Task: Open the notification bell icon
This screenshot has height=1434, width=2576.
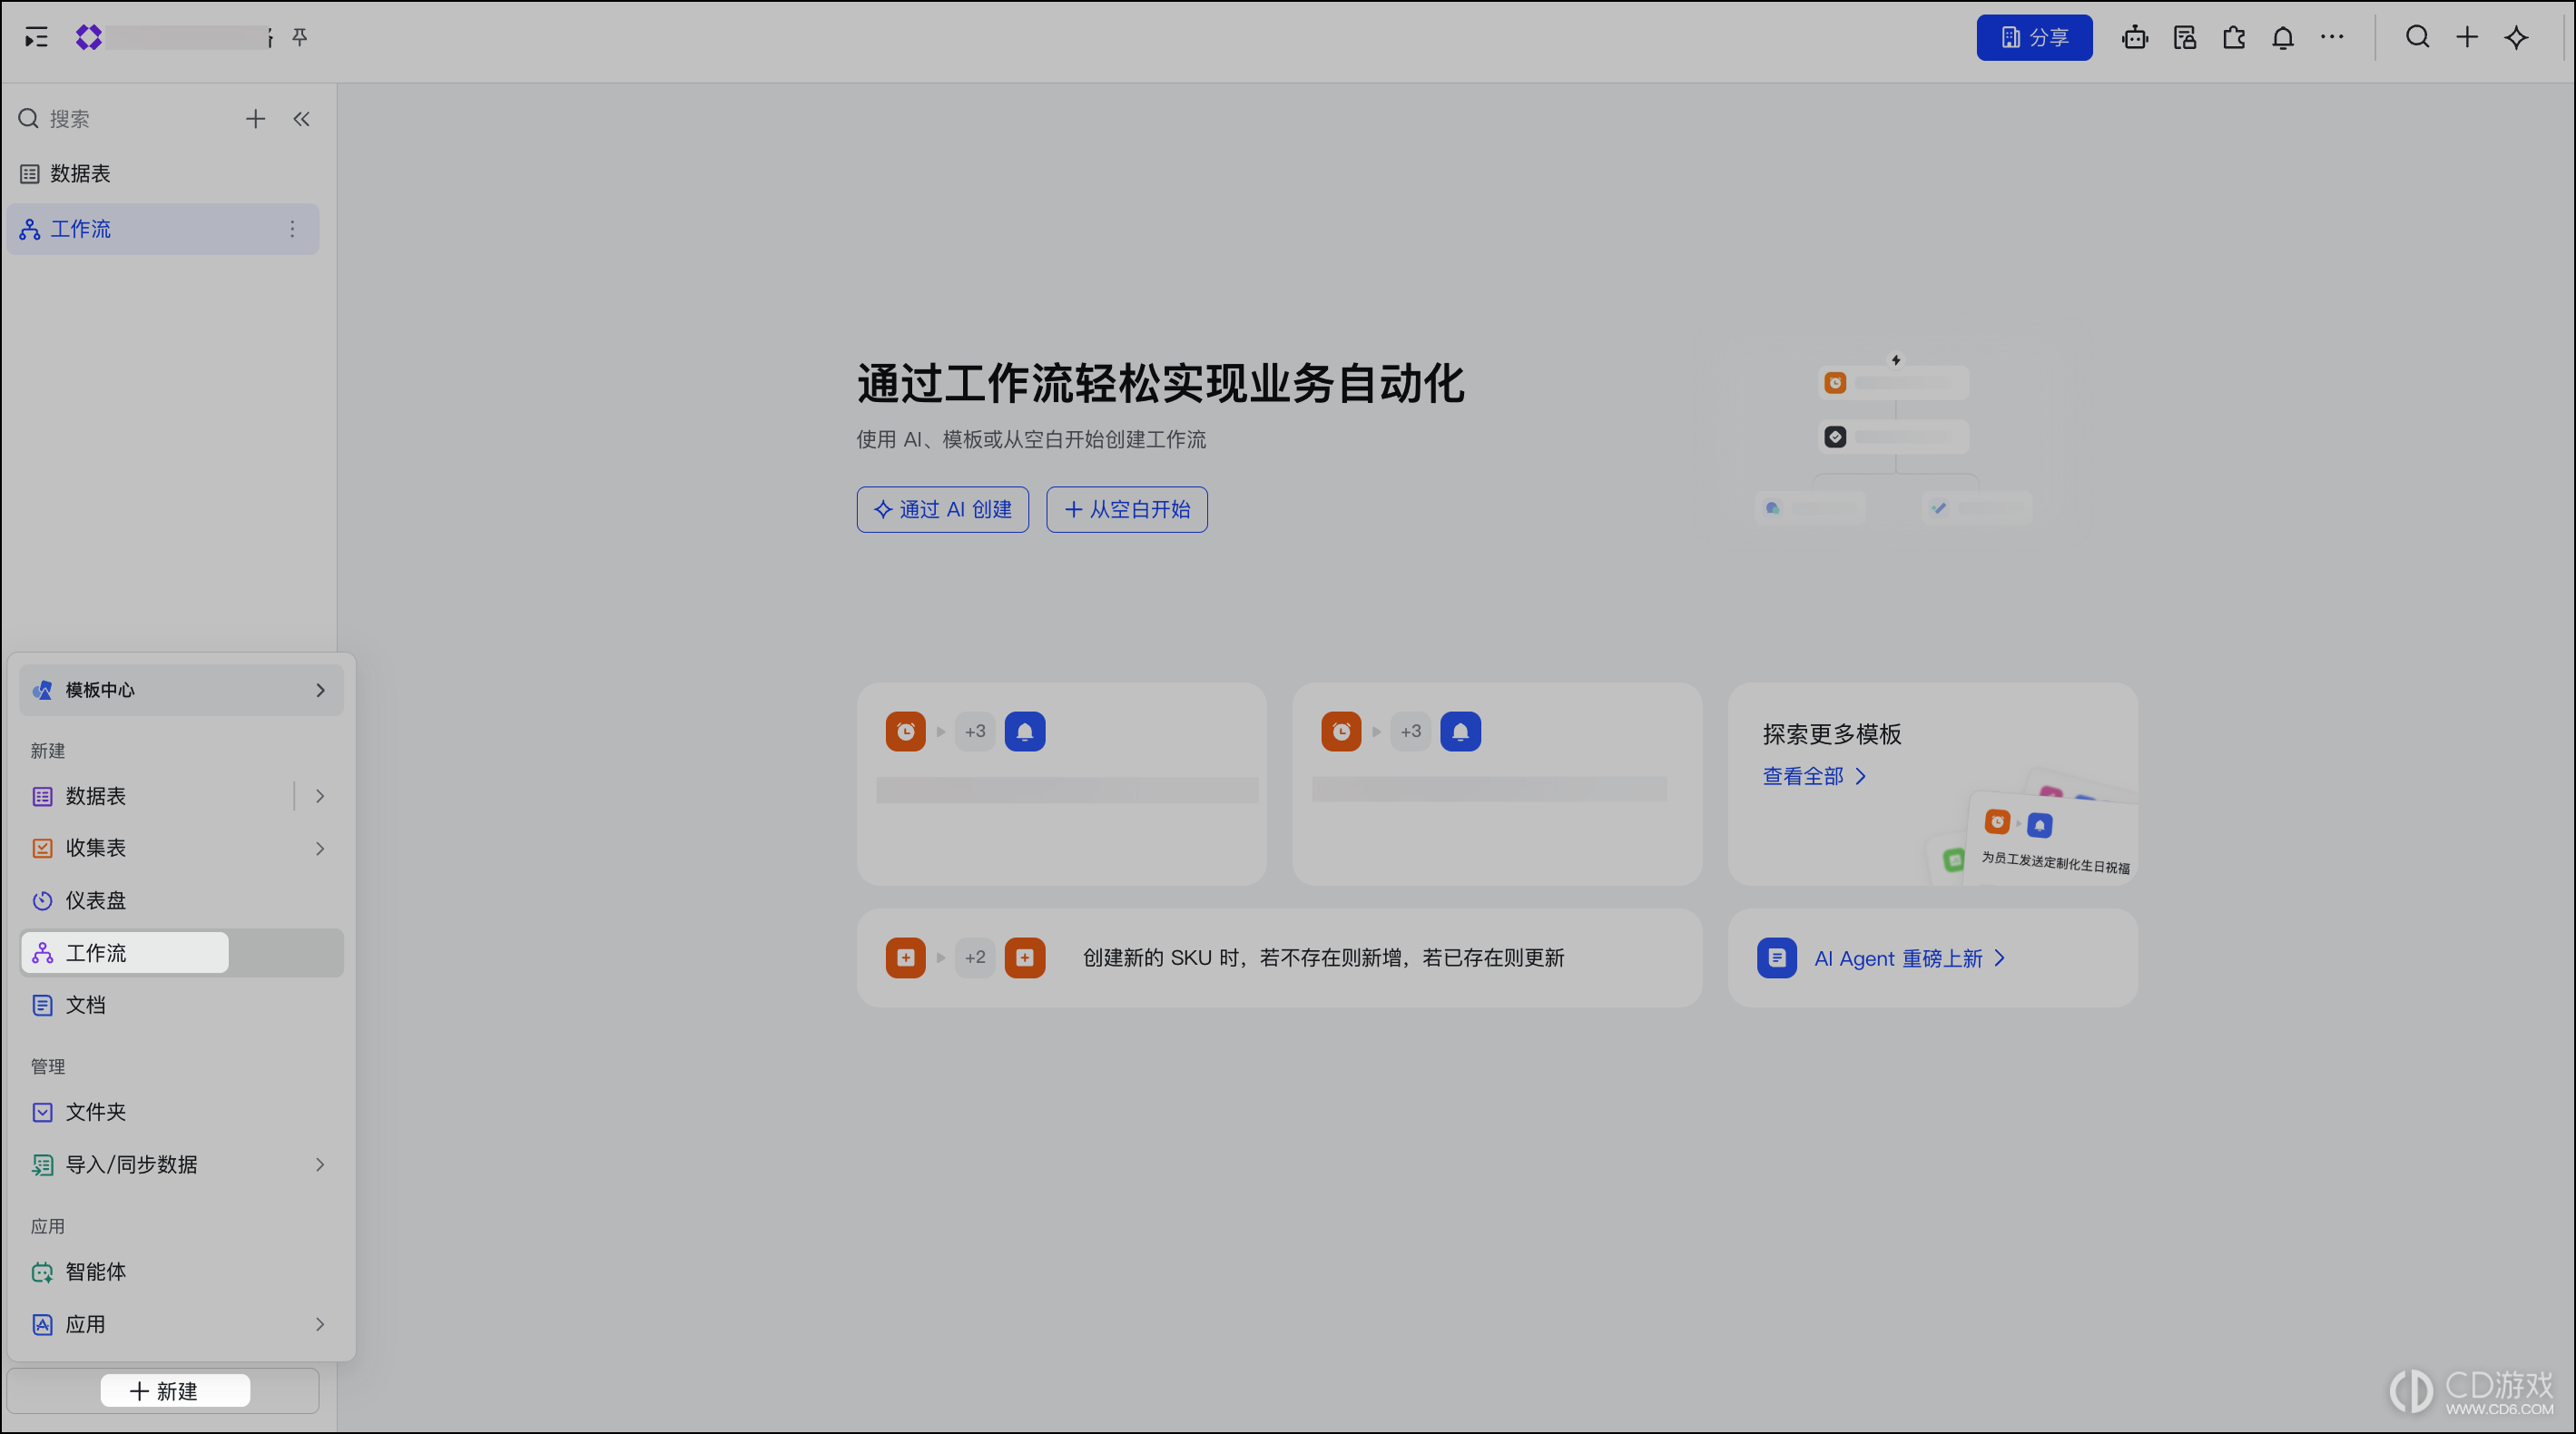Action: 2283,38
